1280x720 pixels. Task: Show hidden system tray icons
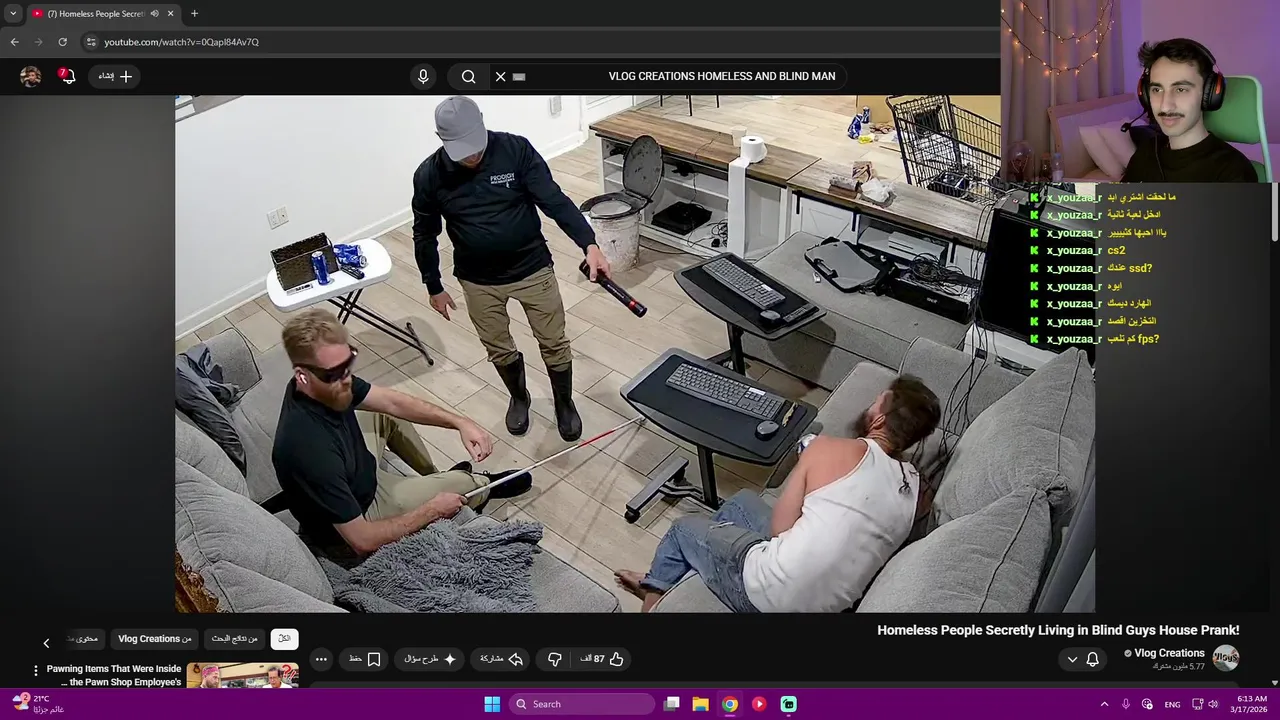tap(1104, 704)
